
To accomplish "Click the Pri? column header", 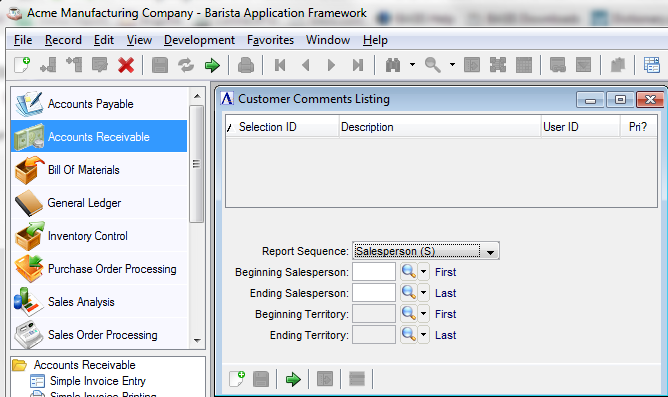I will (638, 127).
